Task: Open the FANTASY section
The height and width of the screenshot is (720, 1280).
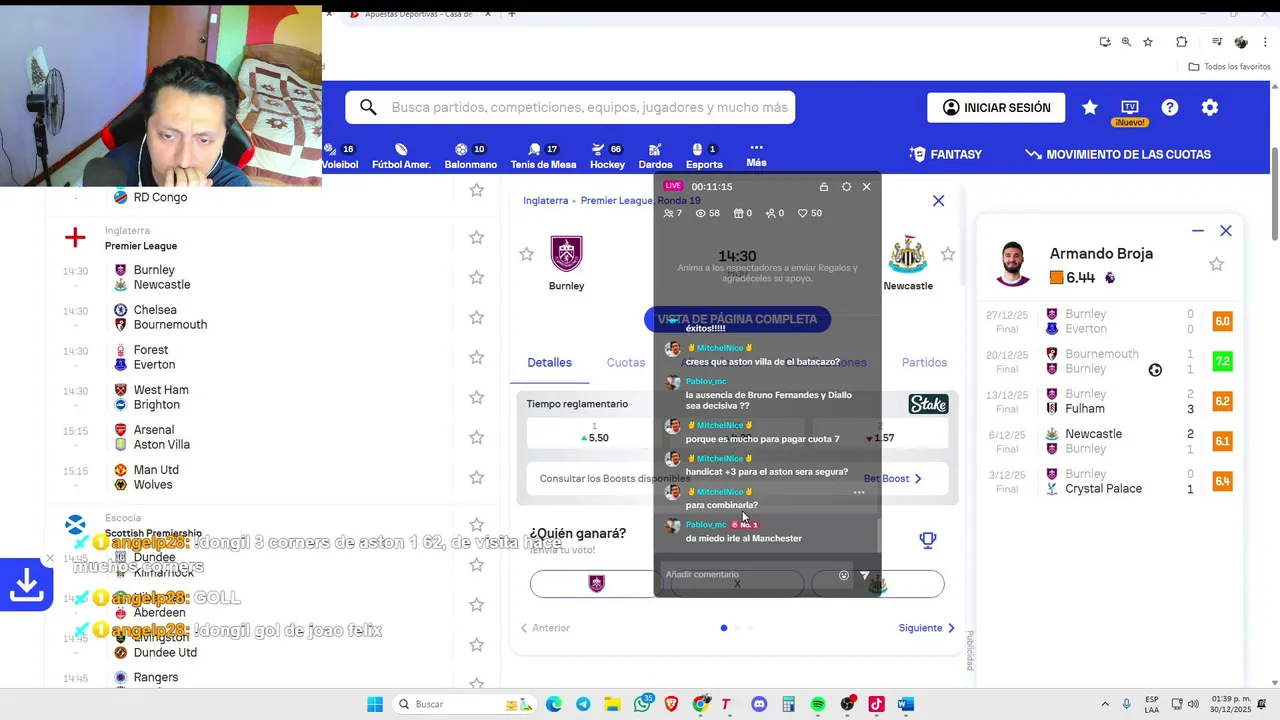Action: pyautogui.click(x=946, y=154)
